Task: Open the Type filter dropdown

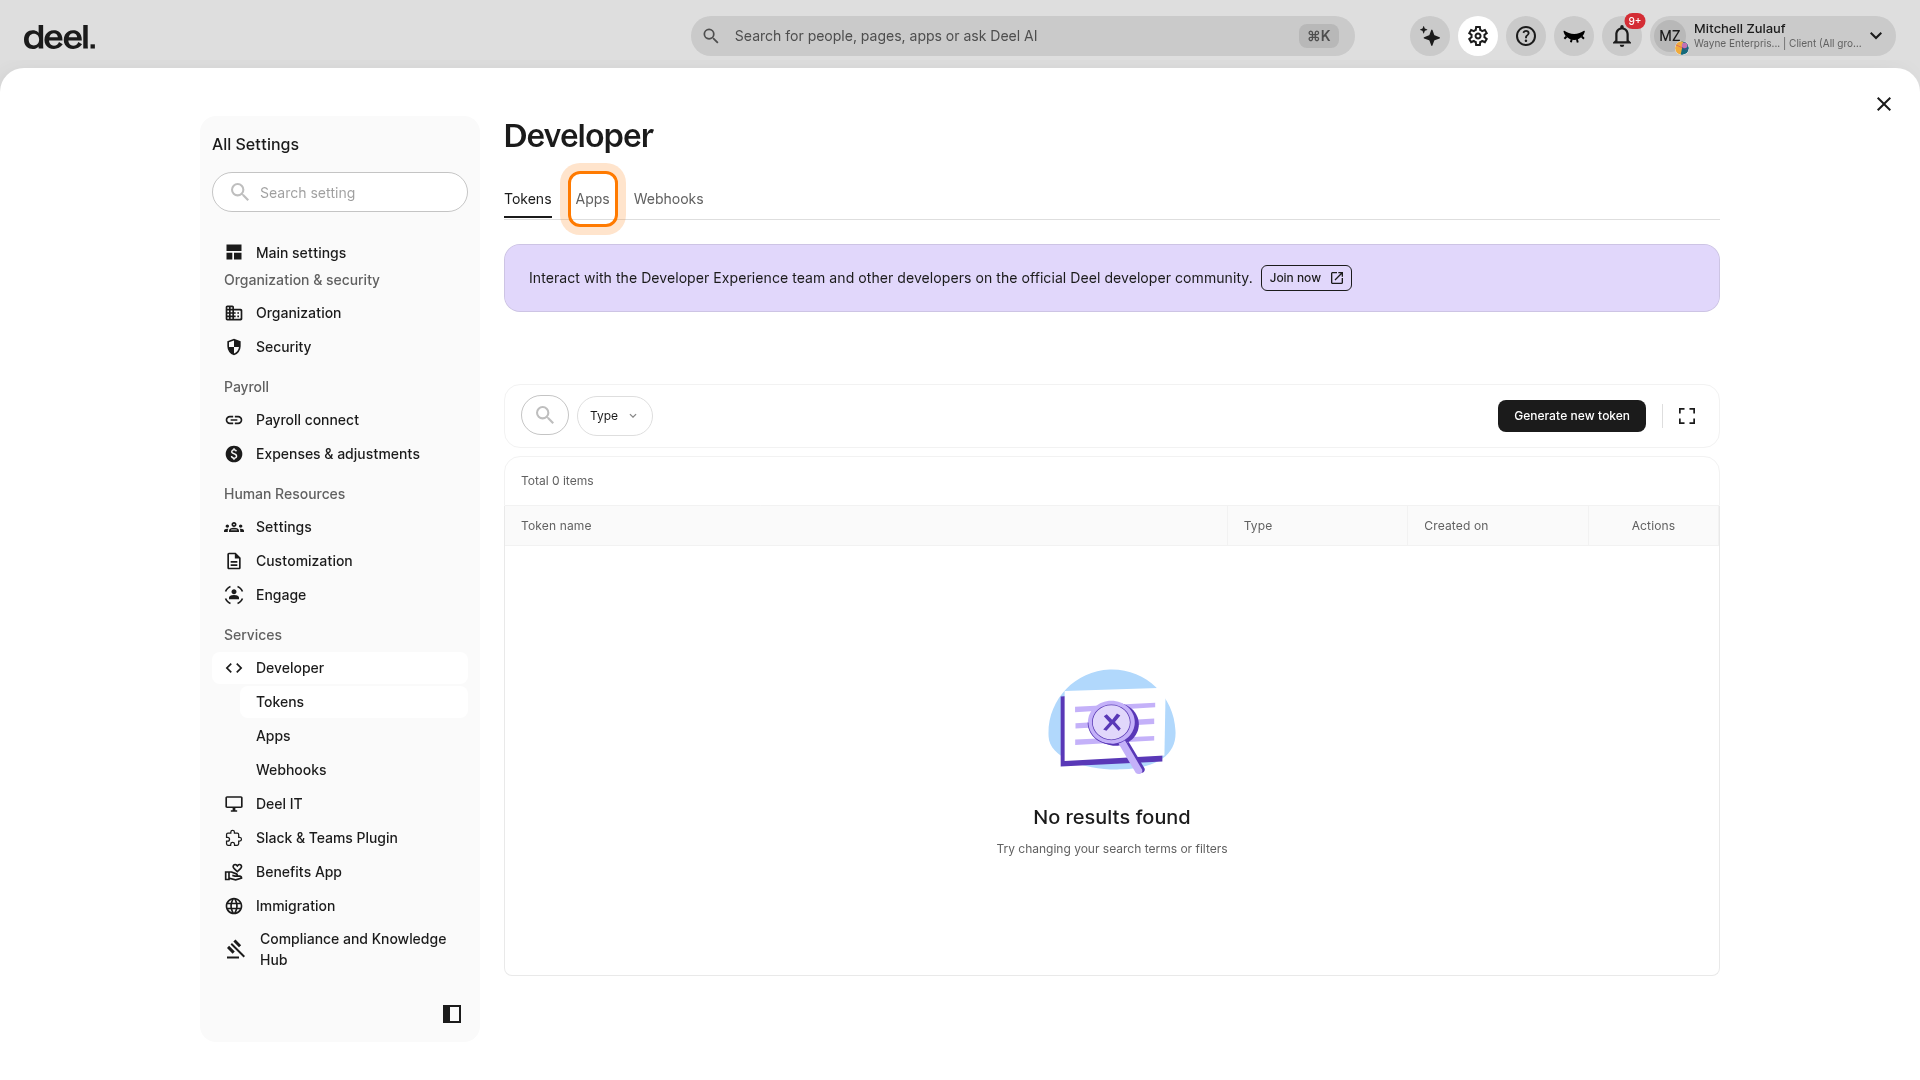Action: tap(614, 416)
